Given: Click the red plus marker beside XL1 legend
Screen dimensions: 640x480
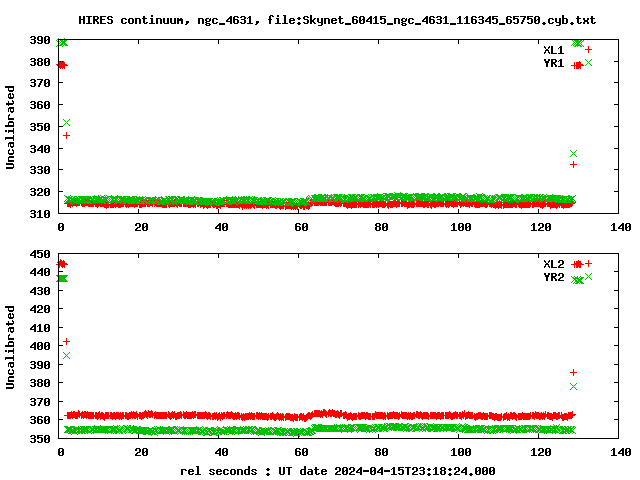Looking at the screenshot, I should [x=588, y=50].
